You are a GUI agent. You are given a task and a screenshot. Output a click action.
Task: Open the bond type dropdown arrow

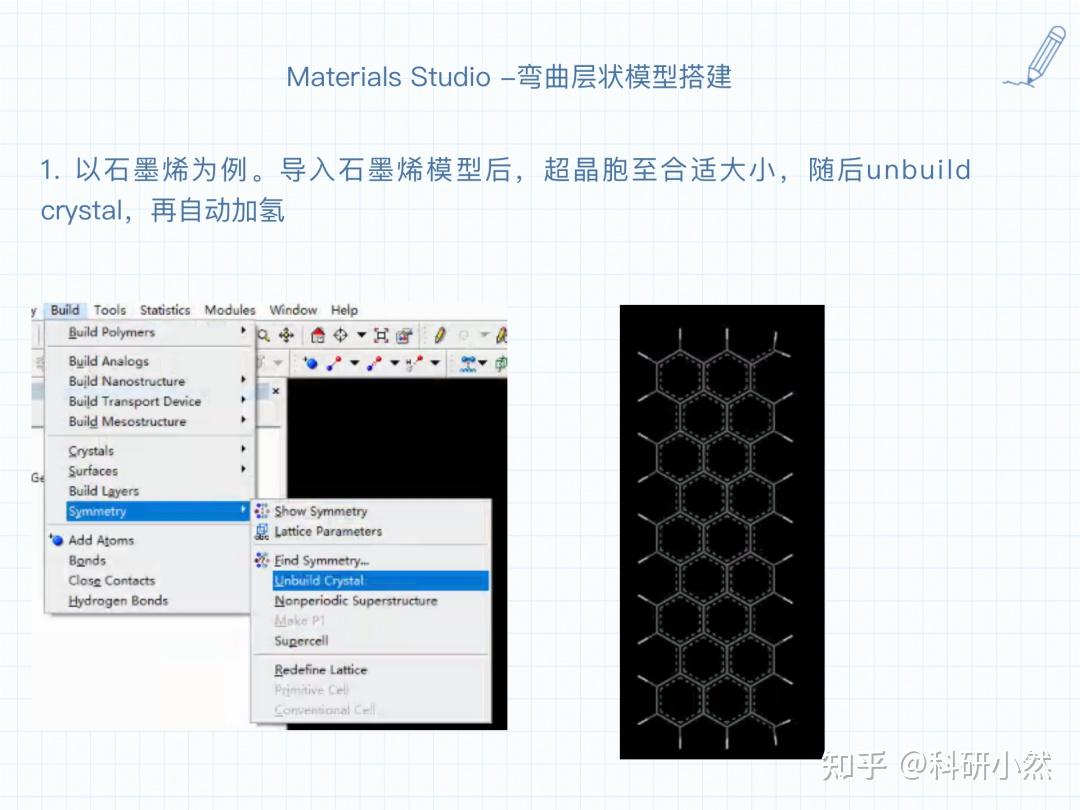pyautogui.click(x=353, y=362)
